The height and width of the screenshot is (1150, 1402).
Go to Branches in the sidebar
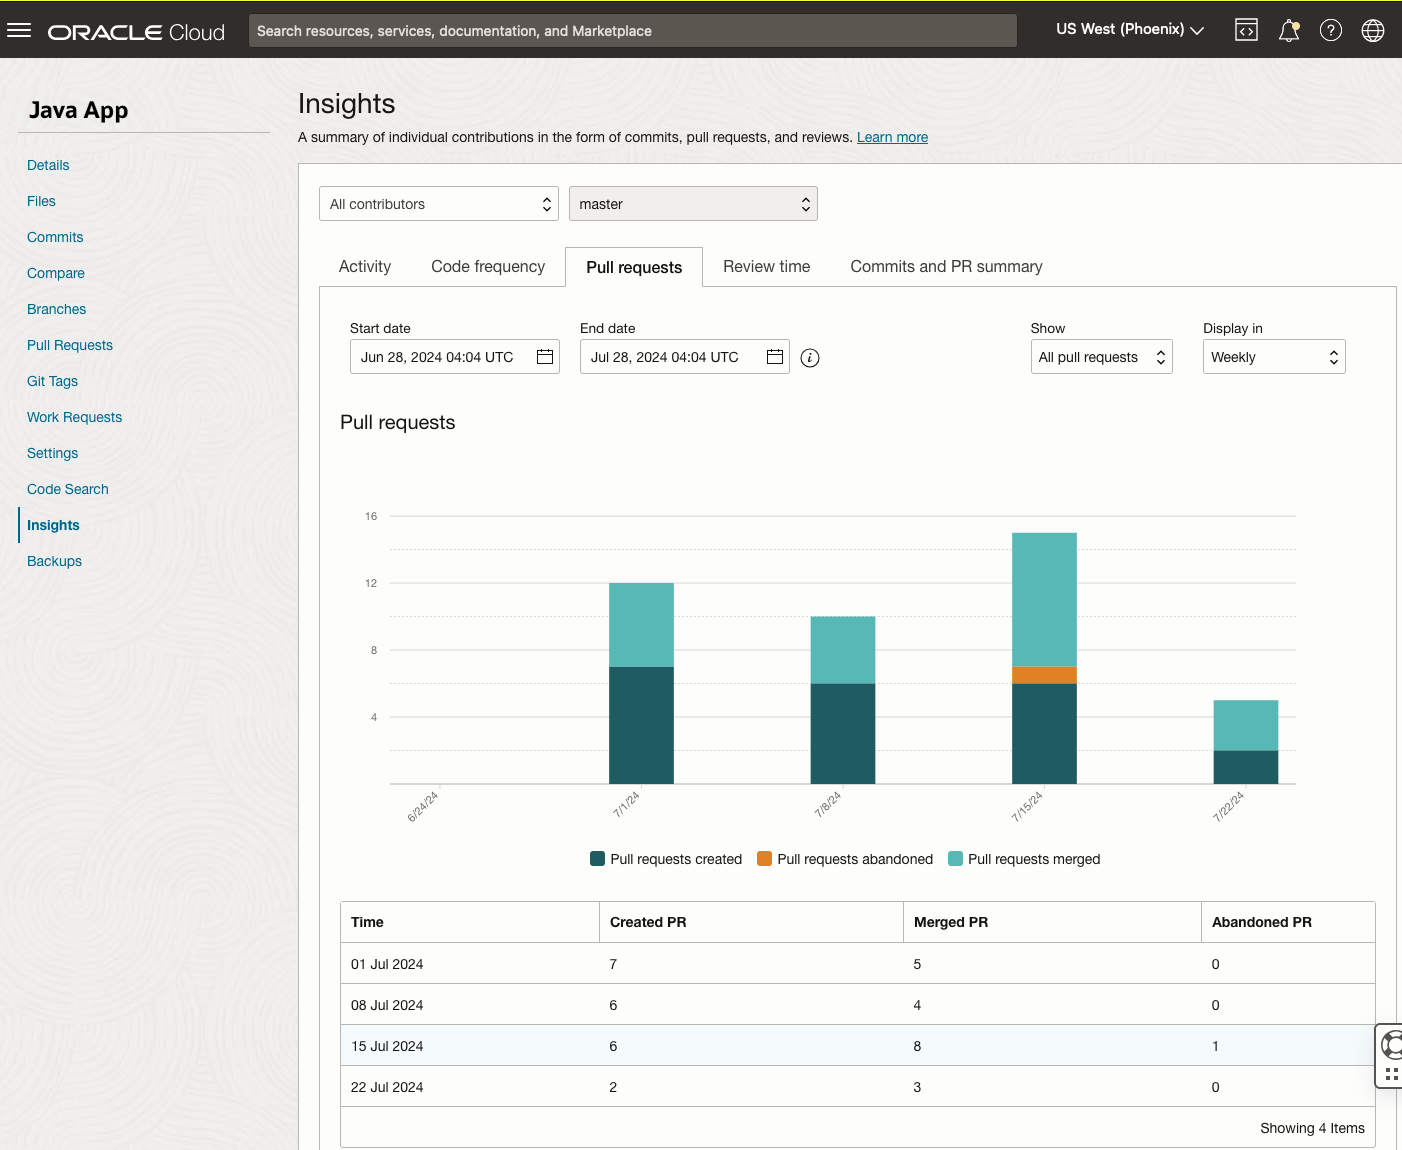click(x=56, y=309)
